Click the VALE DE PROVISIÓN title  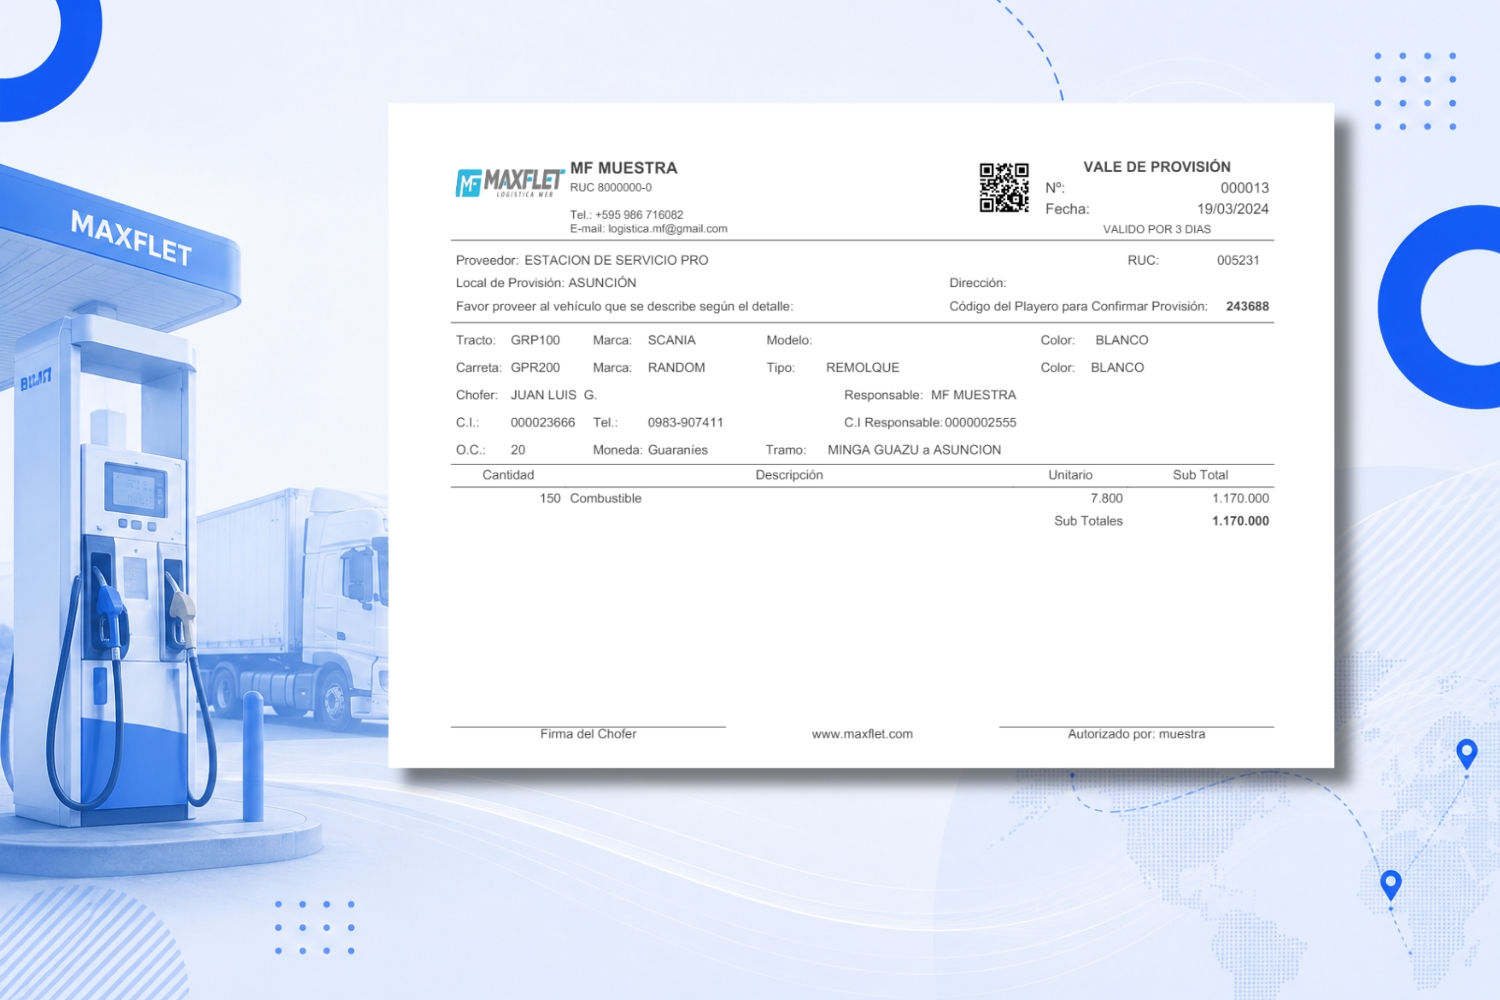pos(1157,167)
